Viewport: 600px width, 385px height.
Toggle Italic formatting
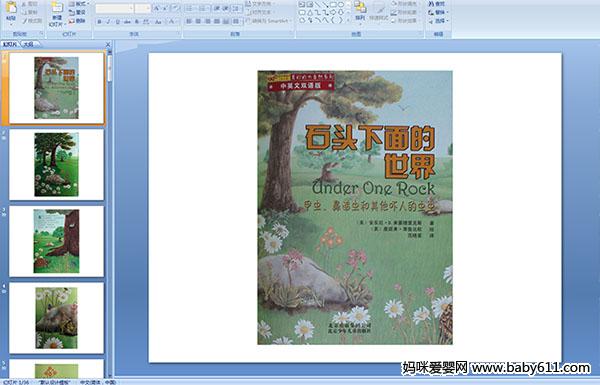[x=108, y=22]
